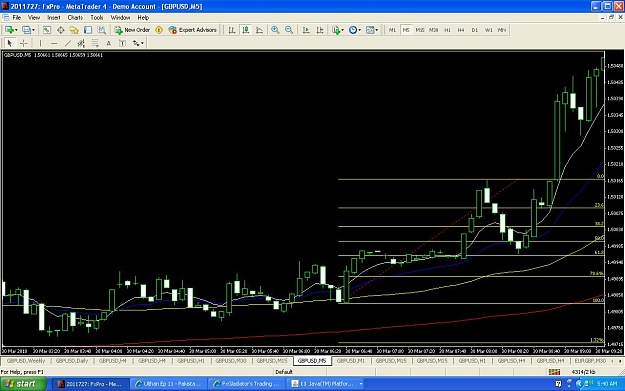The image size is (625, 391).
Task: Open FxGladiator's Trading taskbar window
Action: point(246,384)
